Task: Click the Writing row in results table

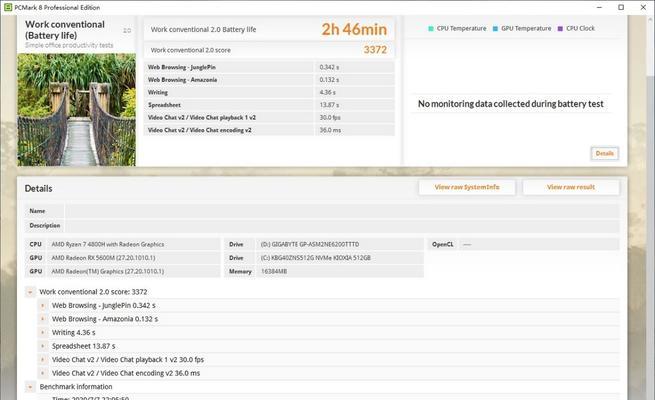Action: (x=269, y=92)
